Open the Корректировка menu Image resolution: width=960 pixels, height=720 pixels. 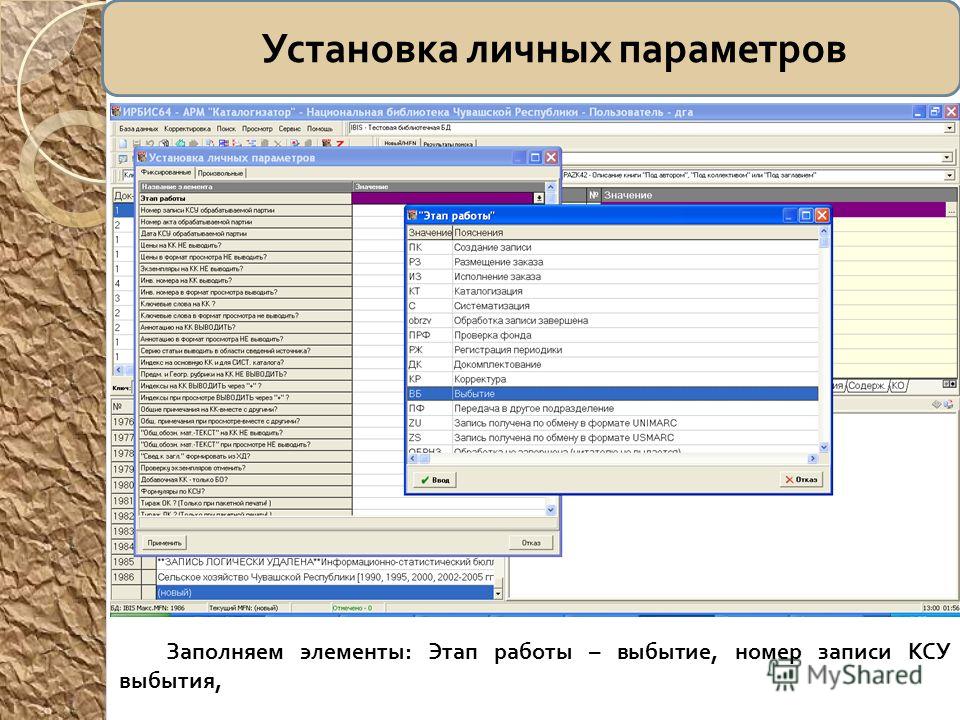click(187, 129)
